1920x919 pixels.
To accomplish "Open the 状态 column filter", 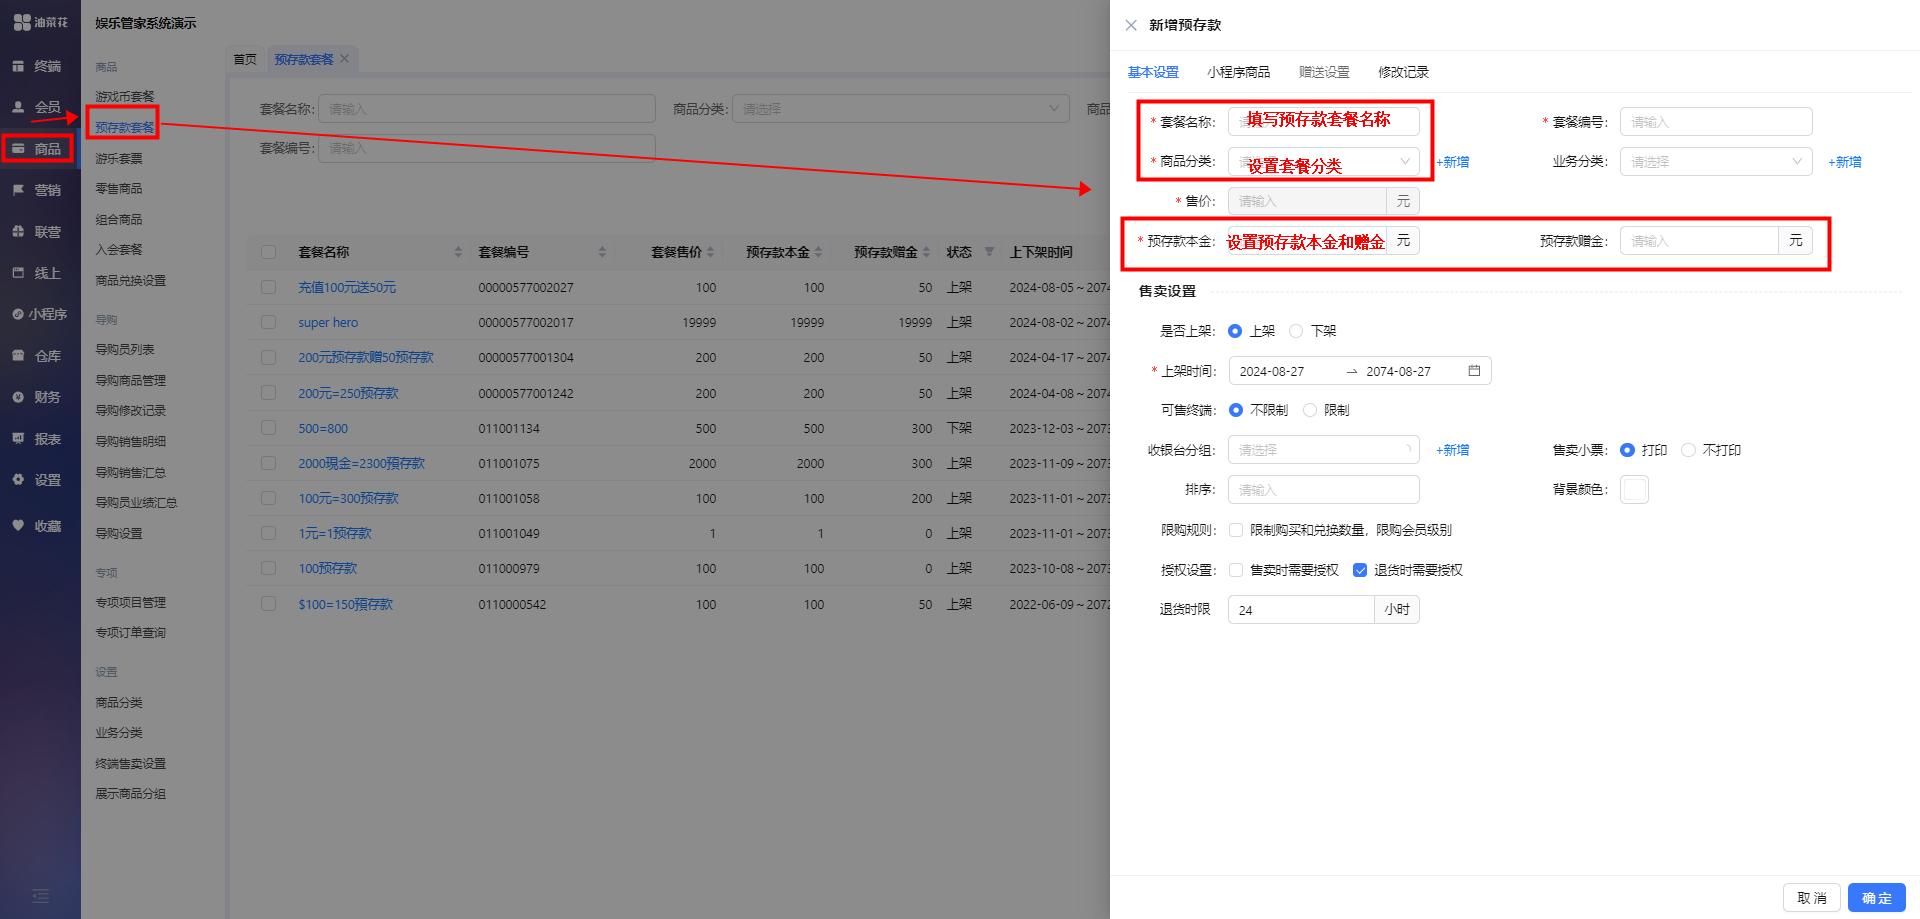I will pyautogui.click(x=989, y=252).
